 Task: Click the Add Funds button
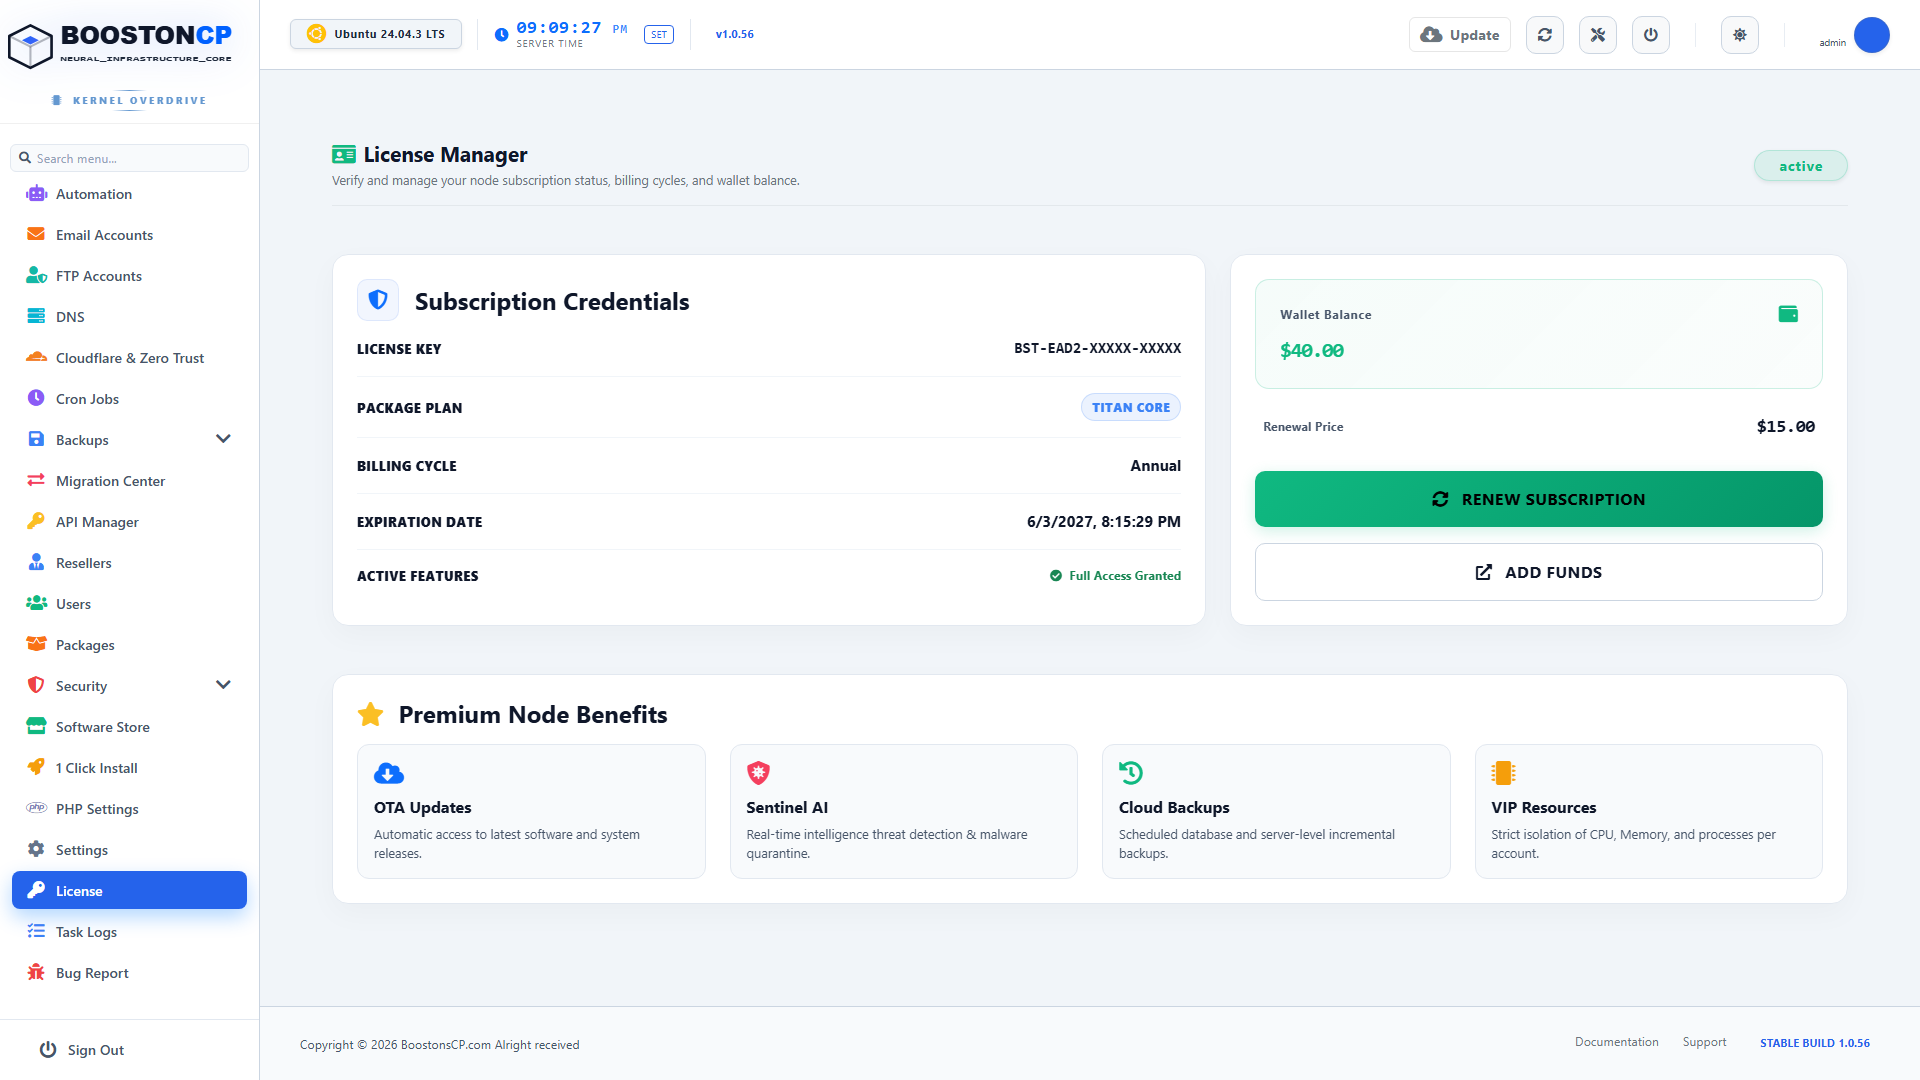pos(1538,572)
